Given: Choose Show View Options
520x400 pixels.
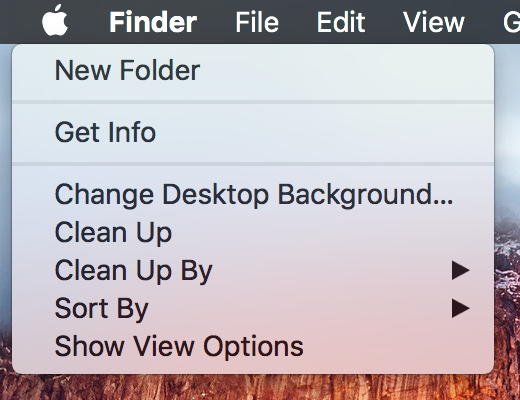Looking at the screenshot, I should pos(253,346).
